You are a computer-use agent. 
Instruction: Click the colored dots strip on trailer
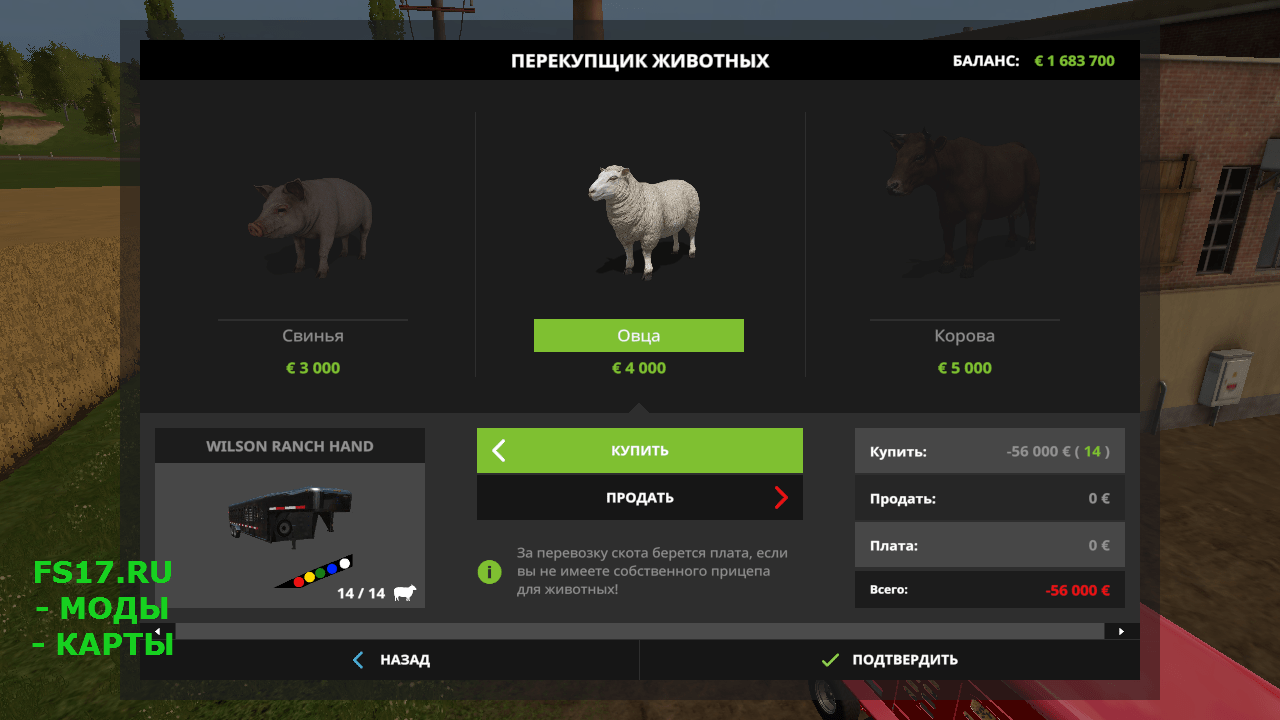[x=314, y=572]
